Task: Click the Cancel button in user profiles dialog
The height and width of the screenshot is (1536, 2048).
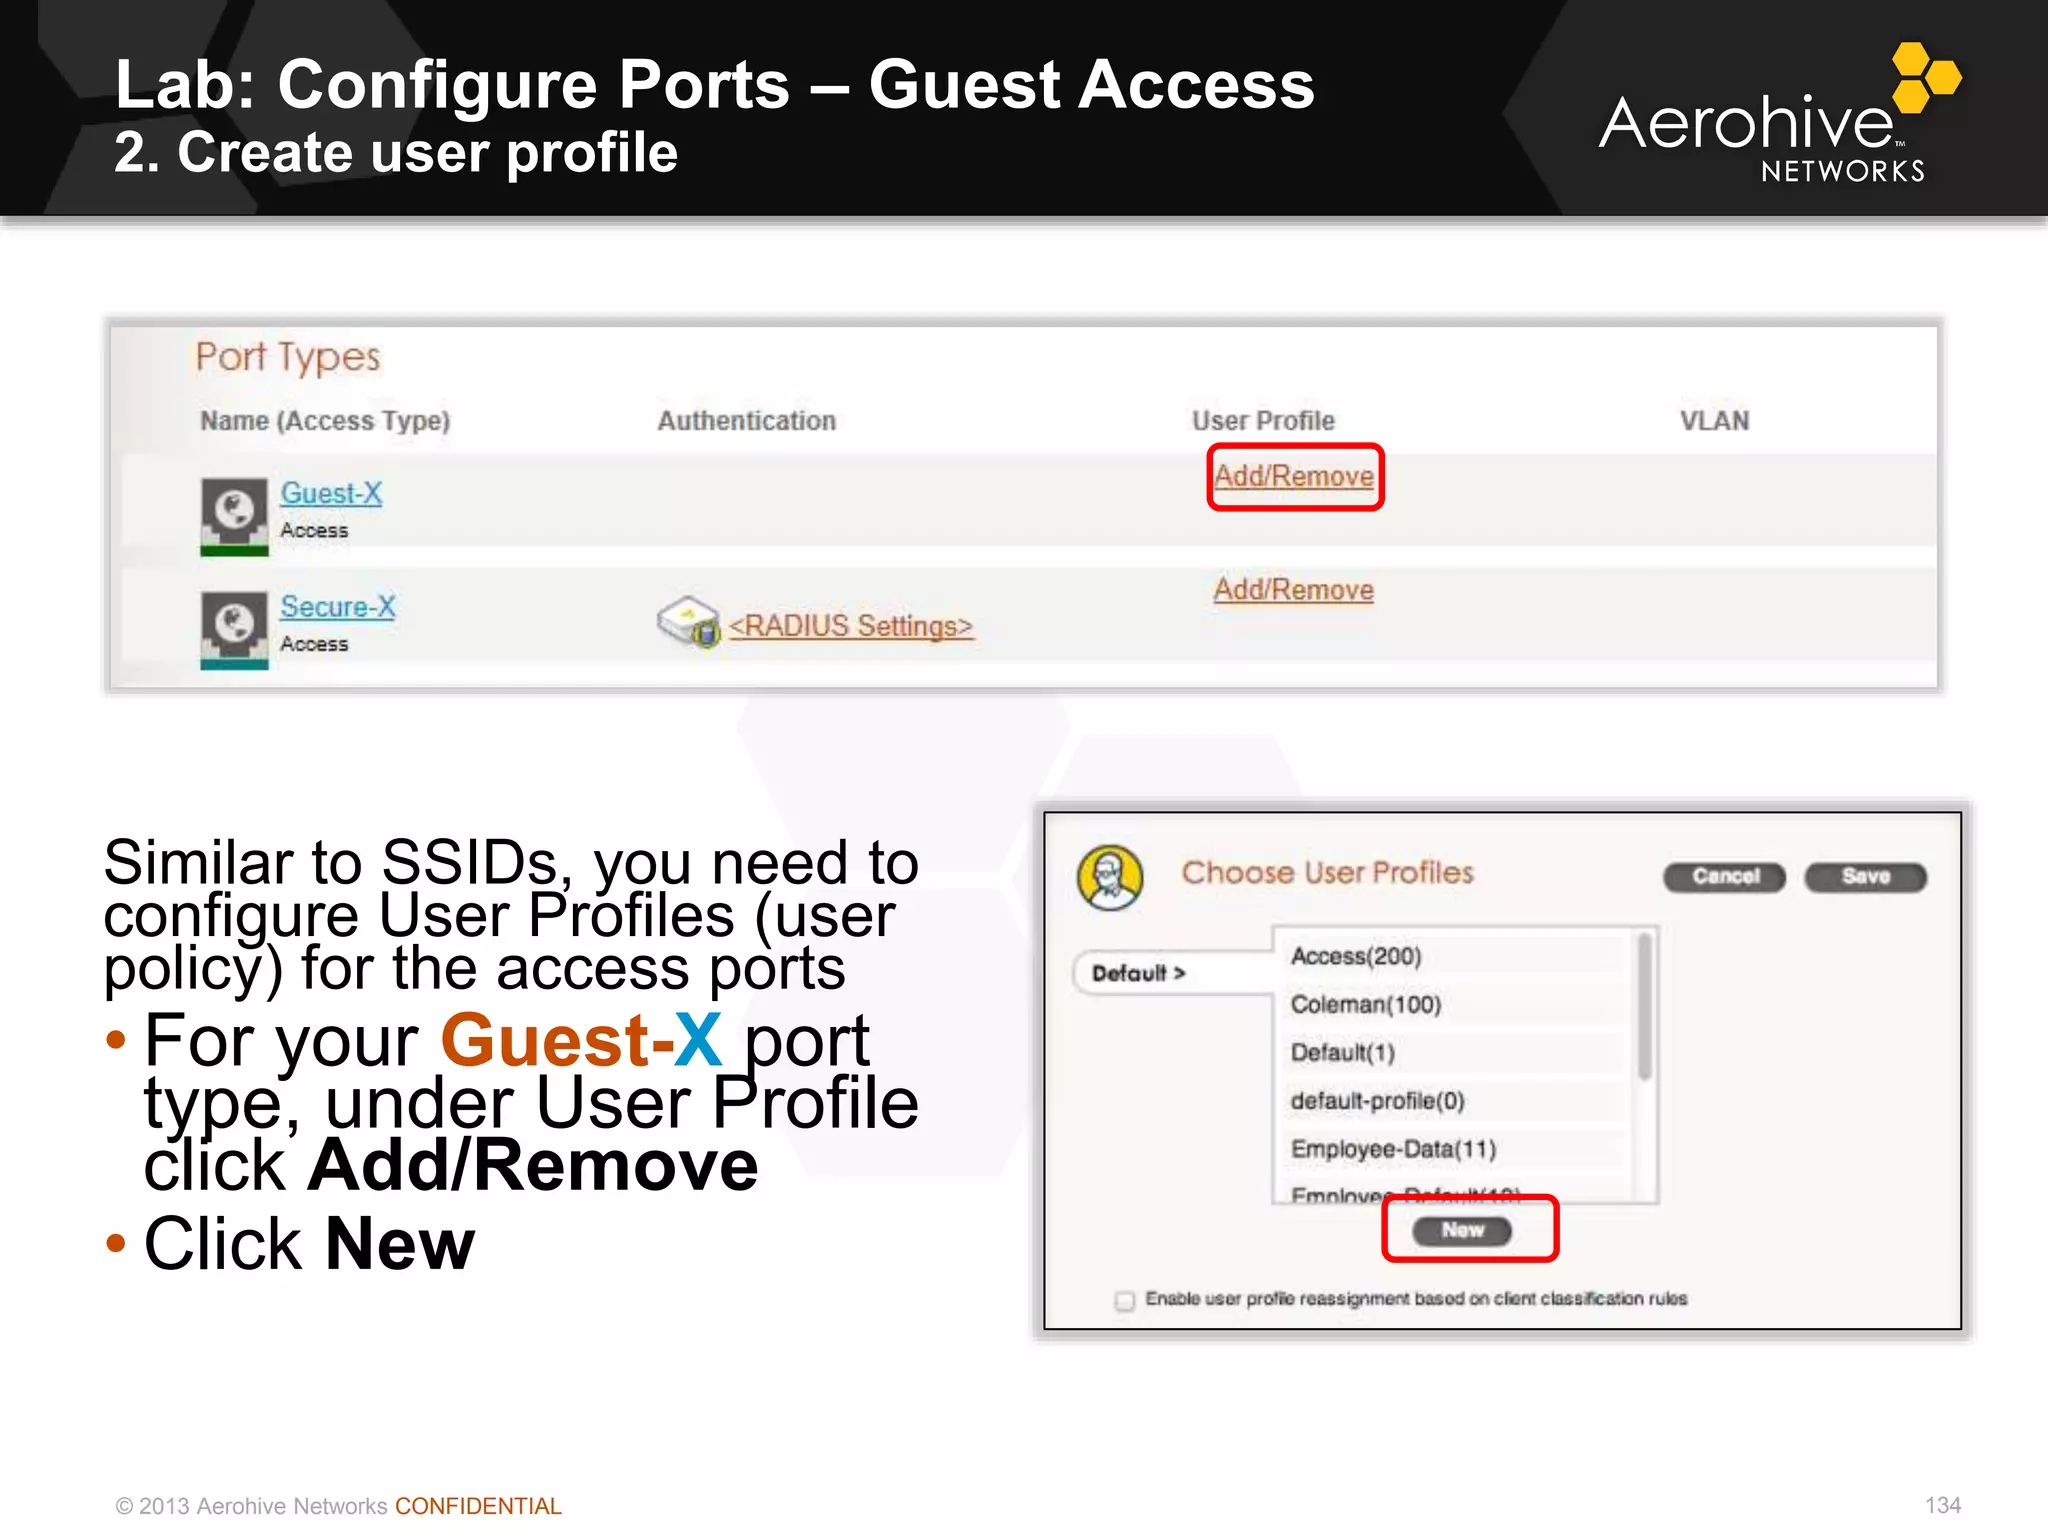Action: [x=1725, y=877]
